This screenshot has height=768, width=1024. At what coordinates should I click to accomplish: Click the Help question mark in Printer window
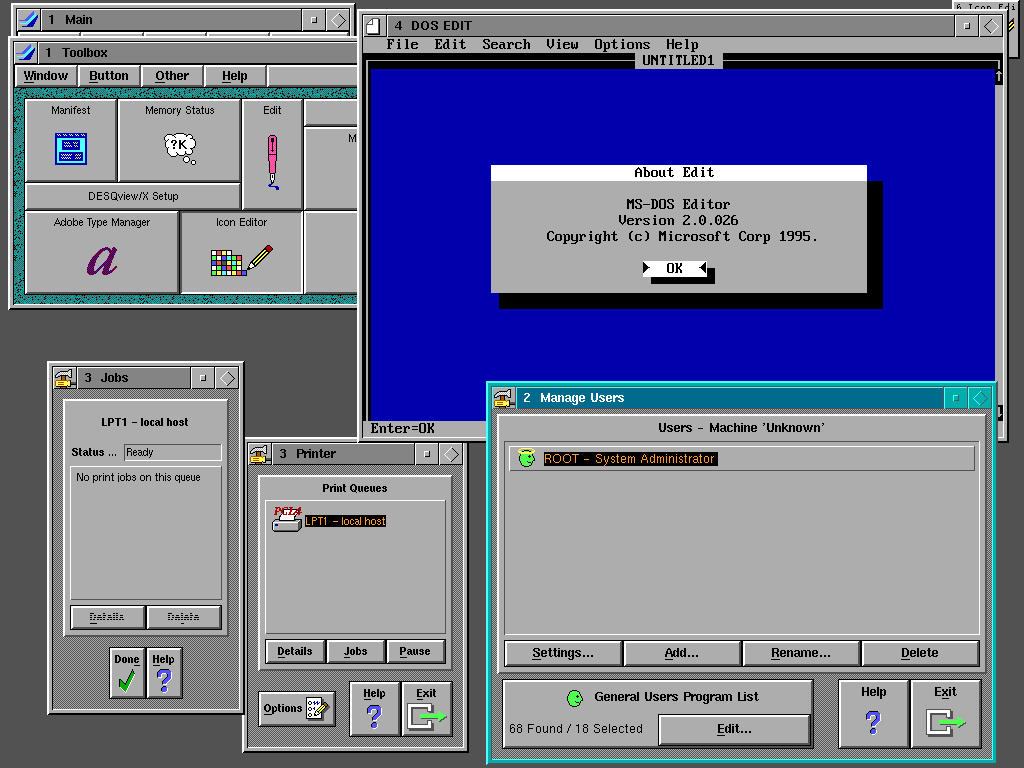(374, 709)
